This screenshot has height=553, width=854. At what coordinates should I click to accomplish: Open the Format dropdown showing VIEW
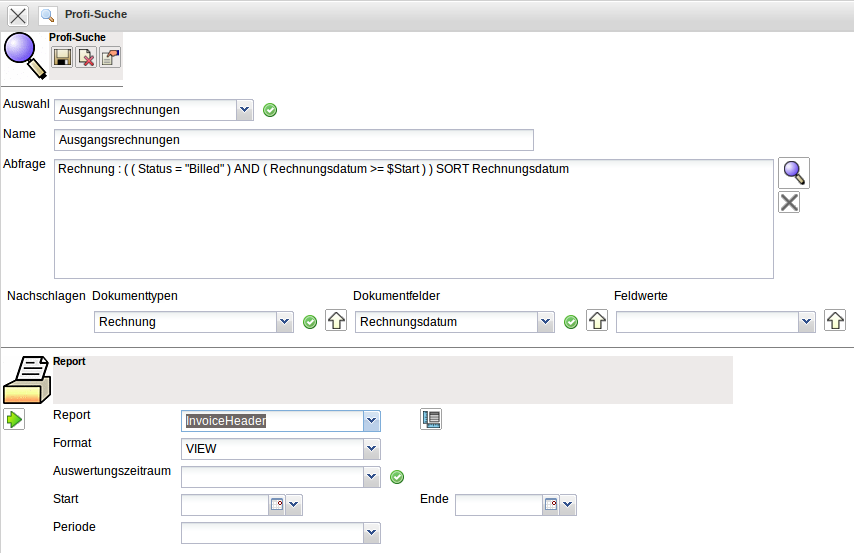click(x=371, y=449)
